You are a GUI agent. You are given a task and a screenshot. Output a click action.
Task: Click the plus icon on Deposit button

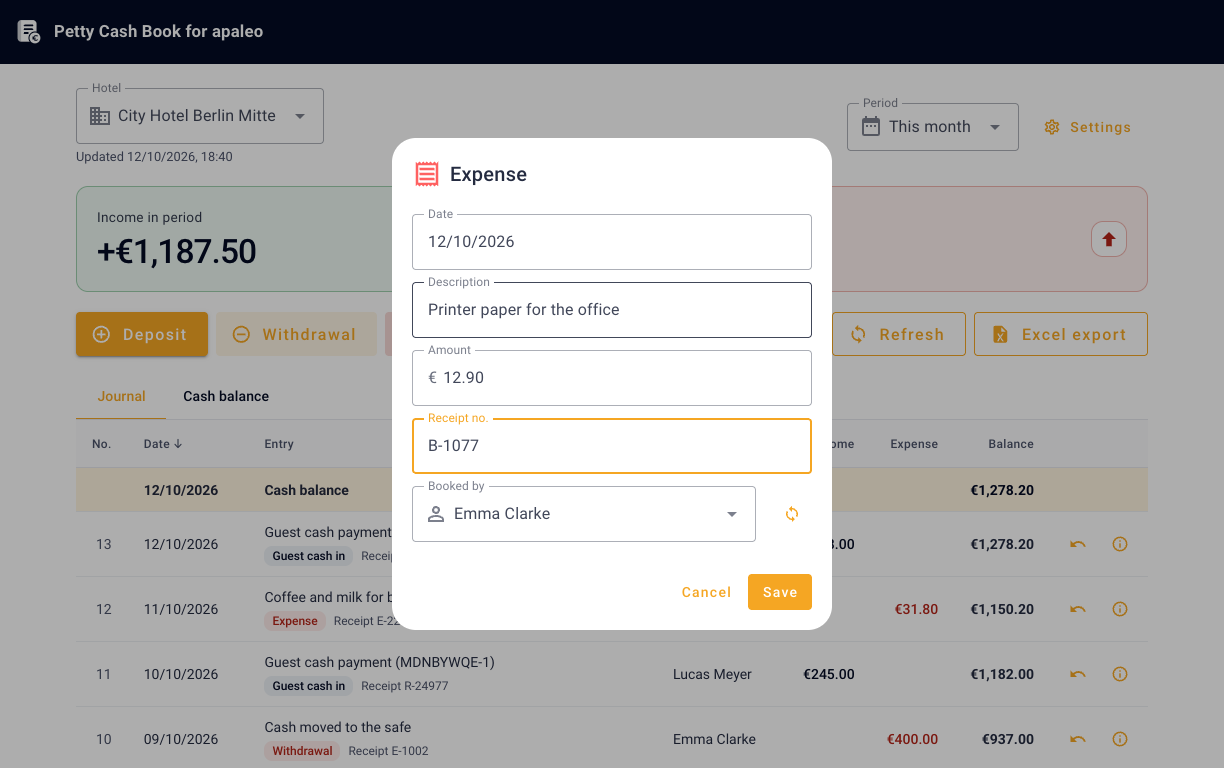101,335
